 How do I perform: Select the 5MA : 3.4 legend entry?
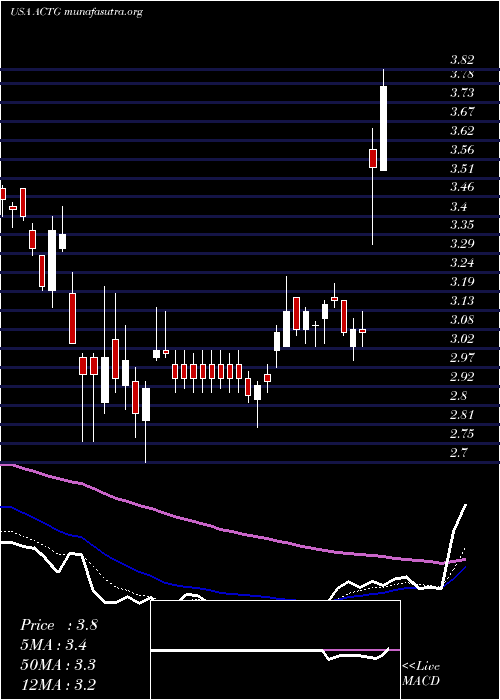(x=54, y=645)
